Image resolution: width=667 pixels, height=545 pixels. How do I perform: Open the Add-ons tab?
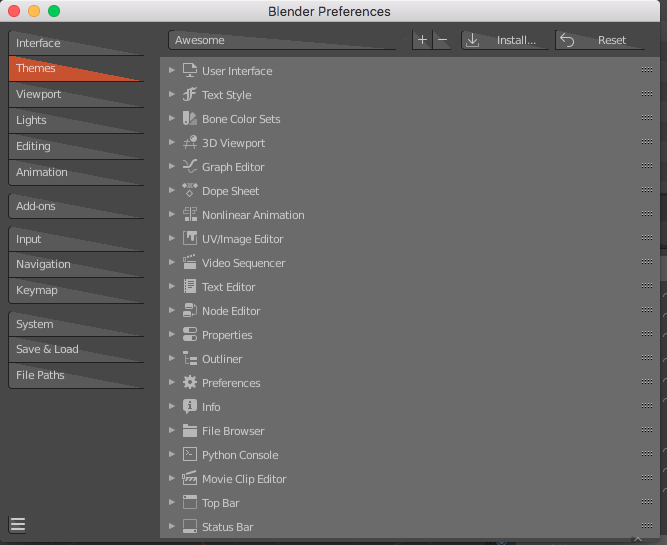coord(76,206)
